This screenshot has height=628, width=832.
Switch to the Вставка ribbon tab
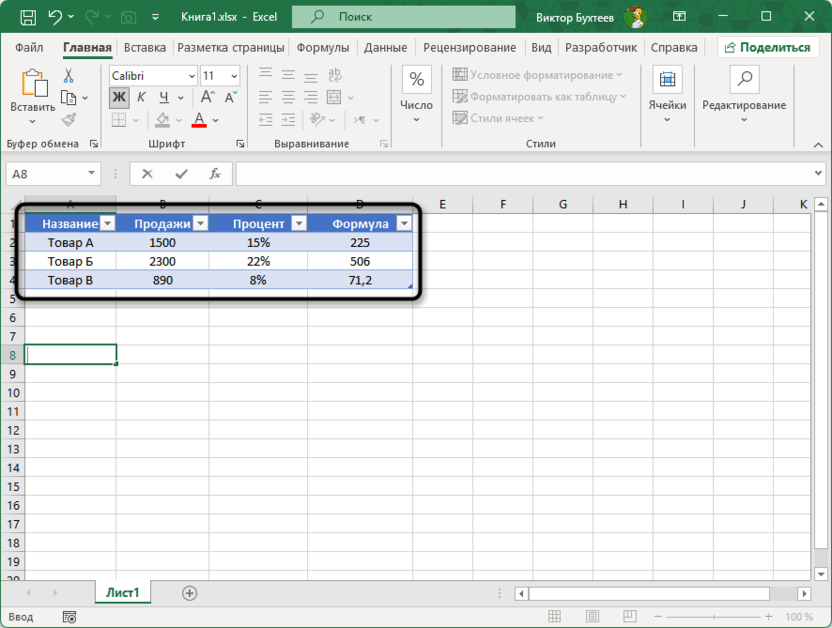tap(145, 47)
